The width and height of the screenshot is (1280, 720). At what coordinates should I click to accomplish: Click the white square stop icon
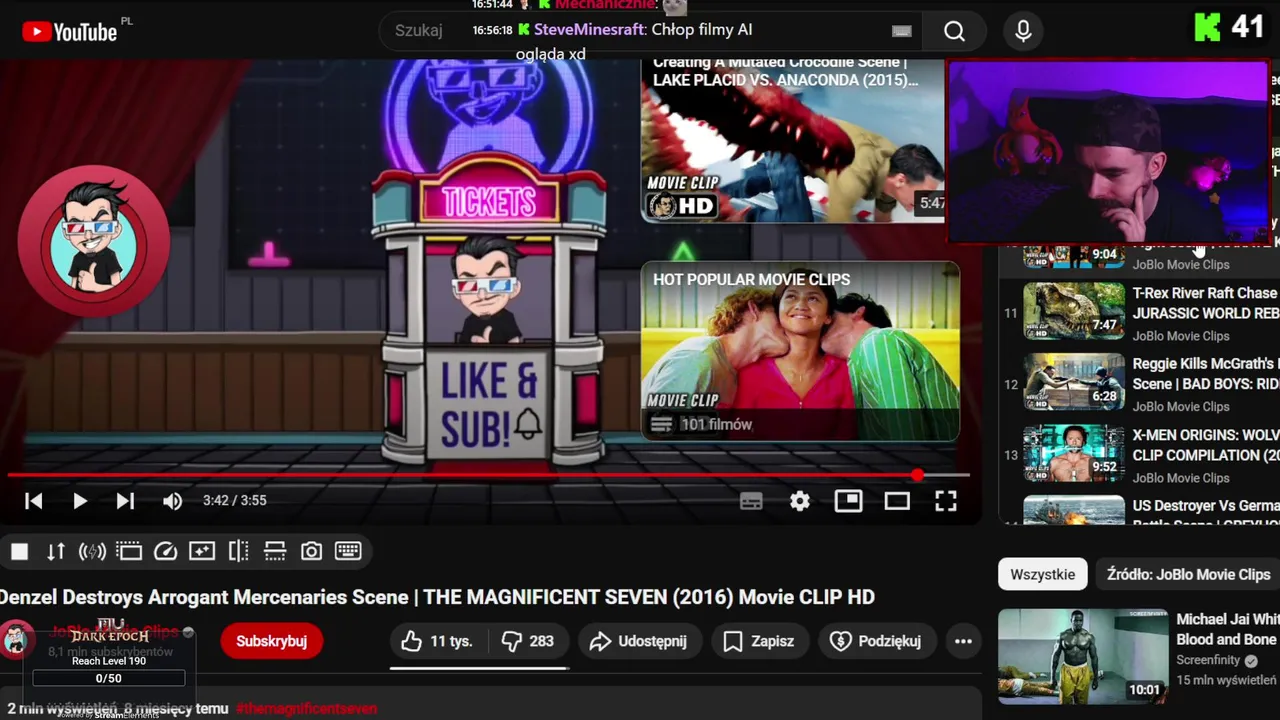19,551
